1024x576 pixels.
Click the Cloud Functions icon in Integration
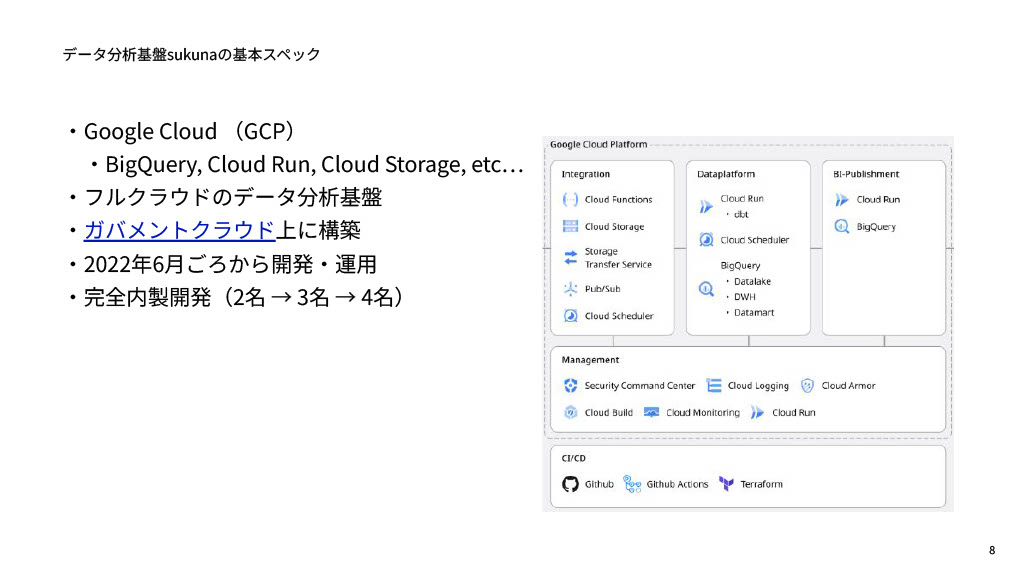coord(571,200)
